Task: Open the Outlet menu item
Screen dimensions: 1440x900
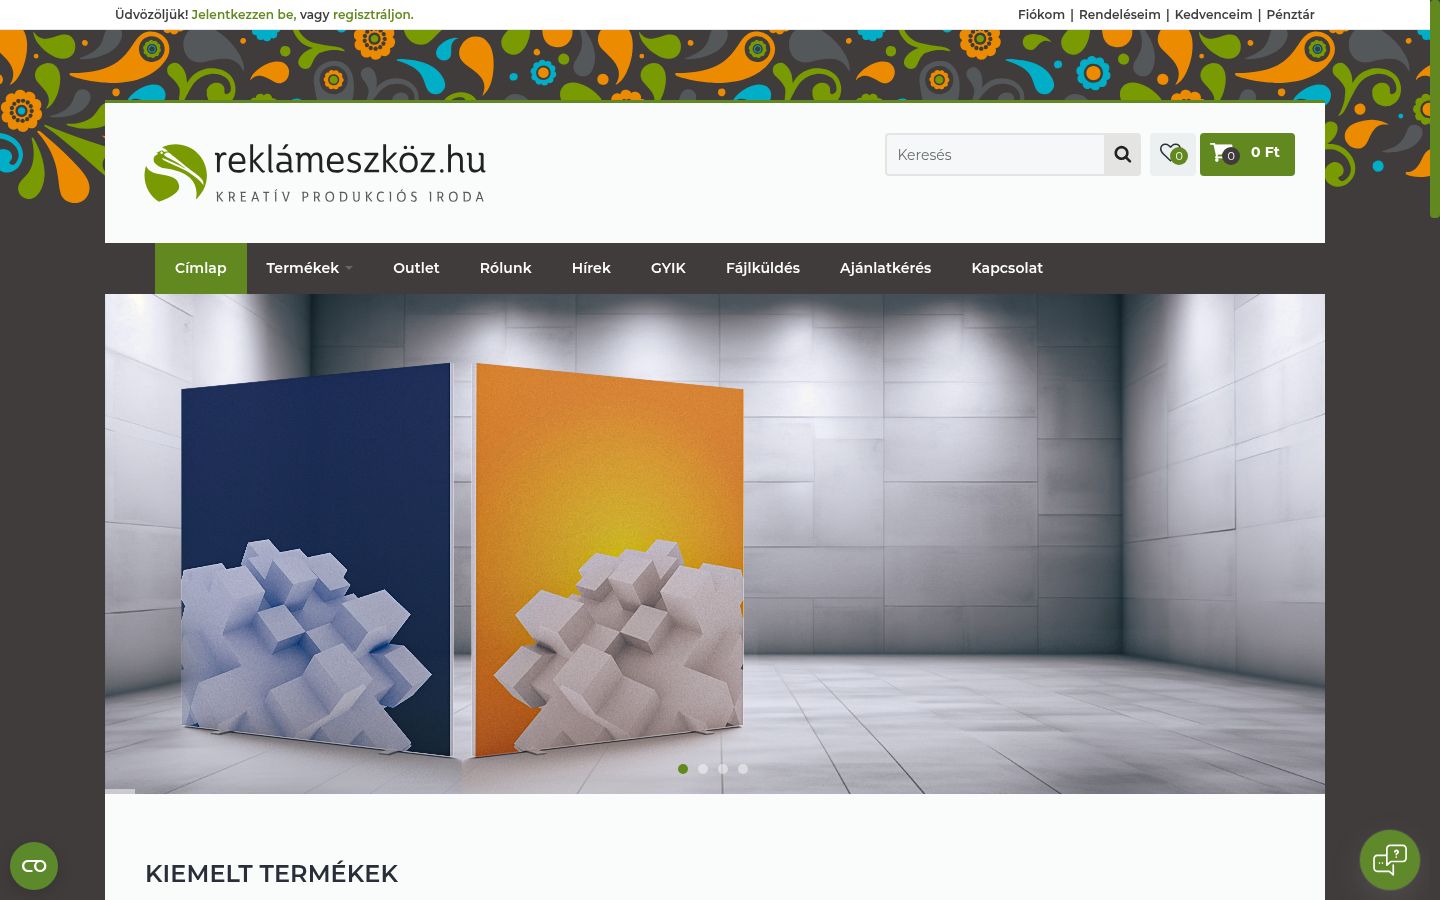Action: point(416,268)
